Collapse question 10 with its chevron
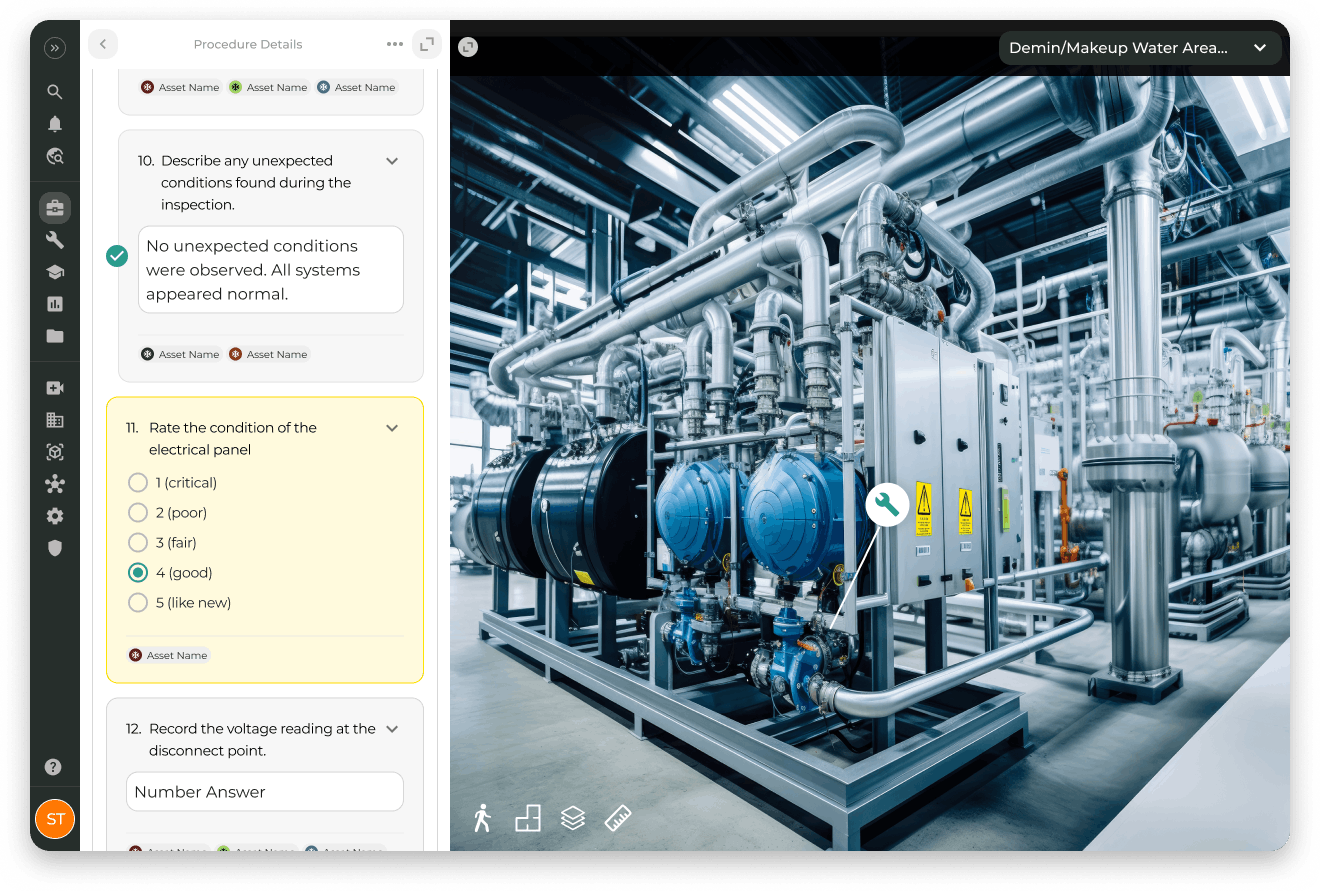Viewport: 1320px width, 891px height. pyautogui.click(x=392, y=161)
